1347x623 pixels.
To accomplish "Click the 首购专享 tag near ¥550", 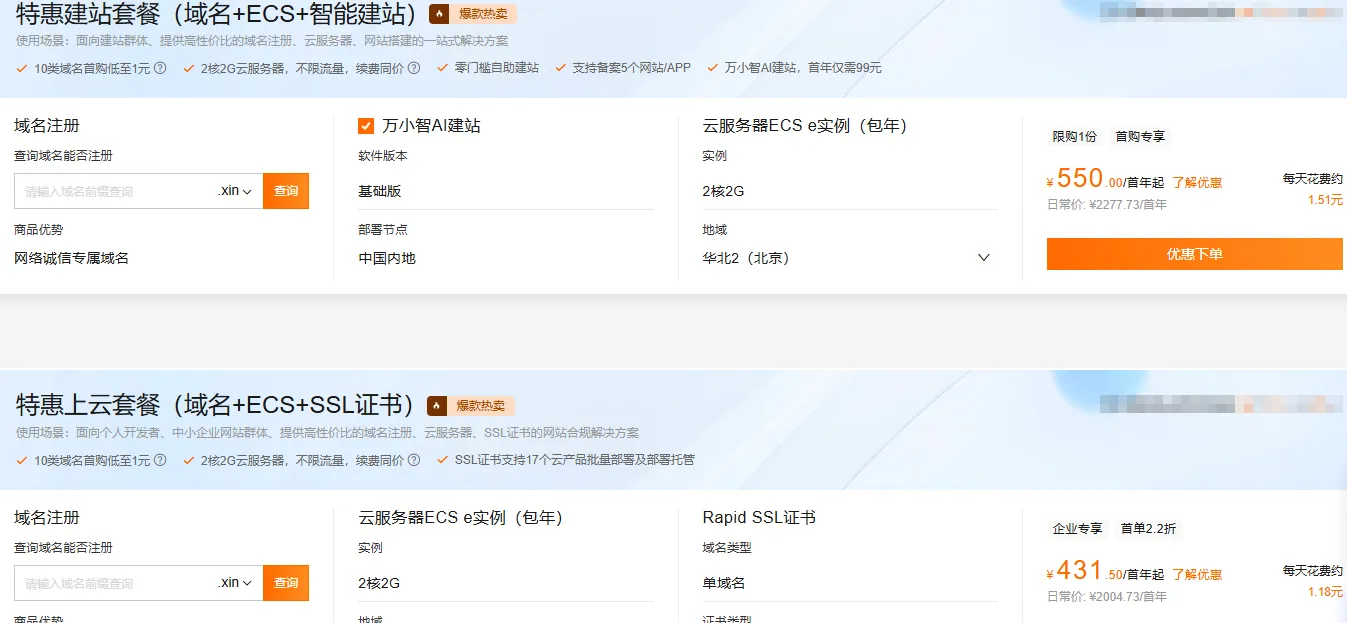I will (x=1139, y=136).
